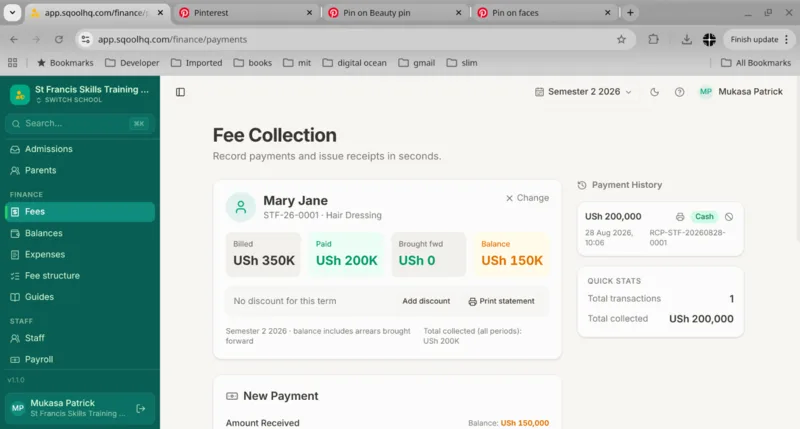This screenshot has height=429, width=800.
Task: Click the address bar URL
Action: [x=172, y=39]
